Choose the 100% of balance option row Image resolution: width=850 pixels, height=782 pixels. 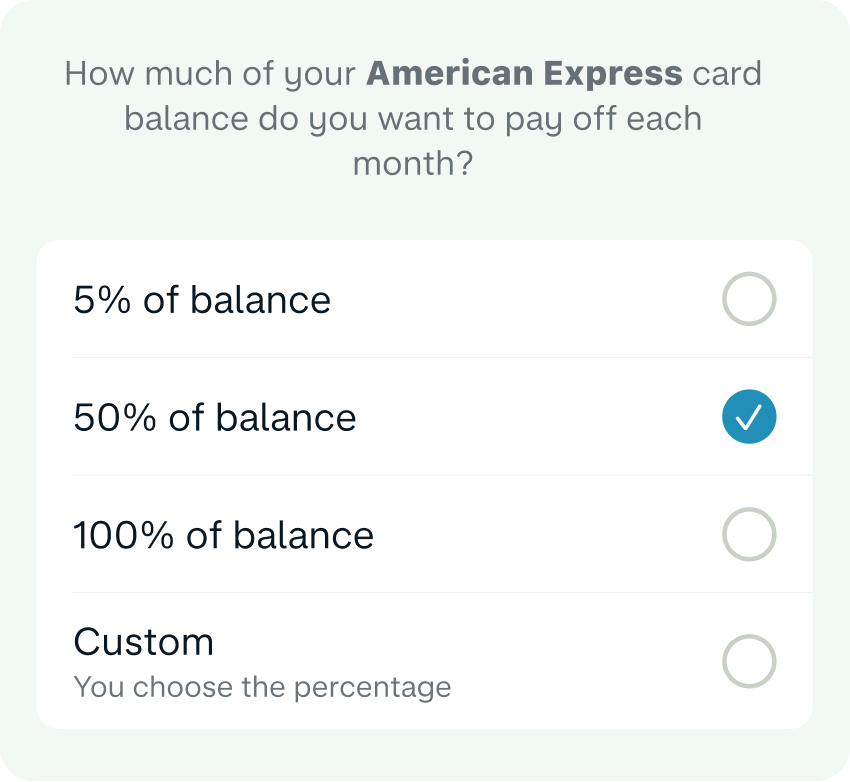425,535
